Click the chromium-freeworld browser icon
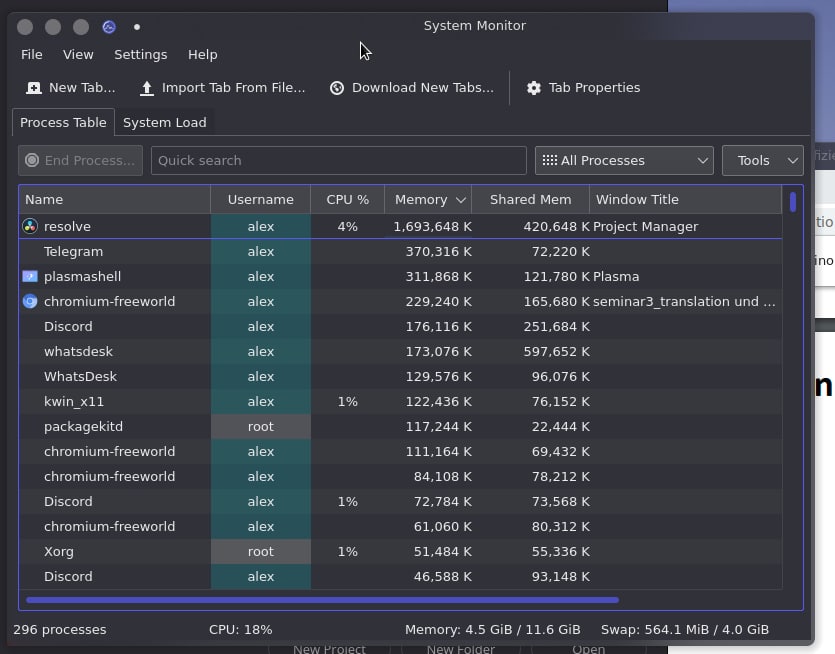This screenshot has width=835, height=654. [x=30, y=301]
